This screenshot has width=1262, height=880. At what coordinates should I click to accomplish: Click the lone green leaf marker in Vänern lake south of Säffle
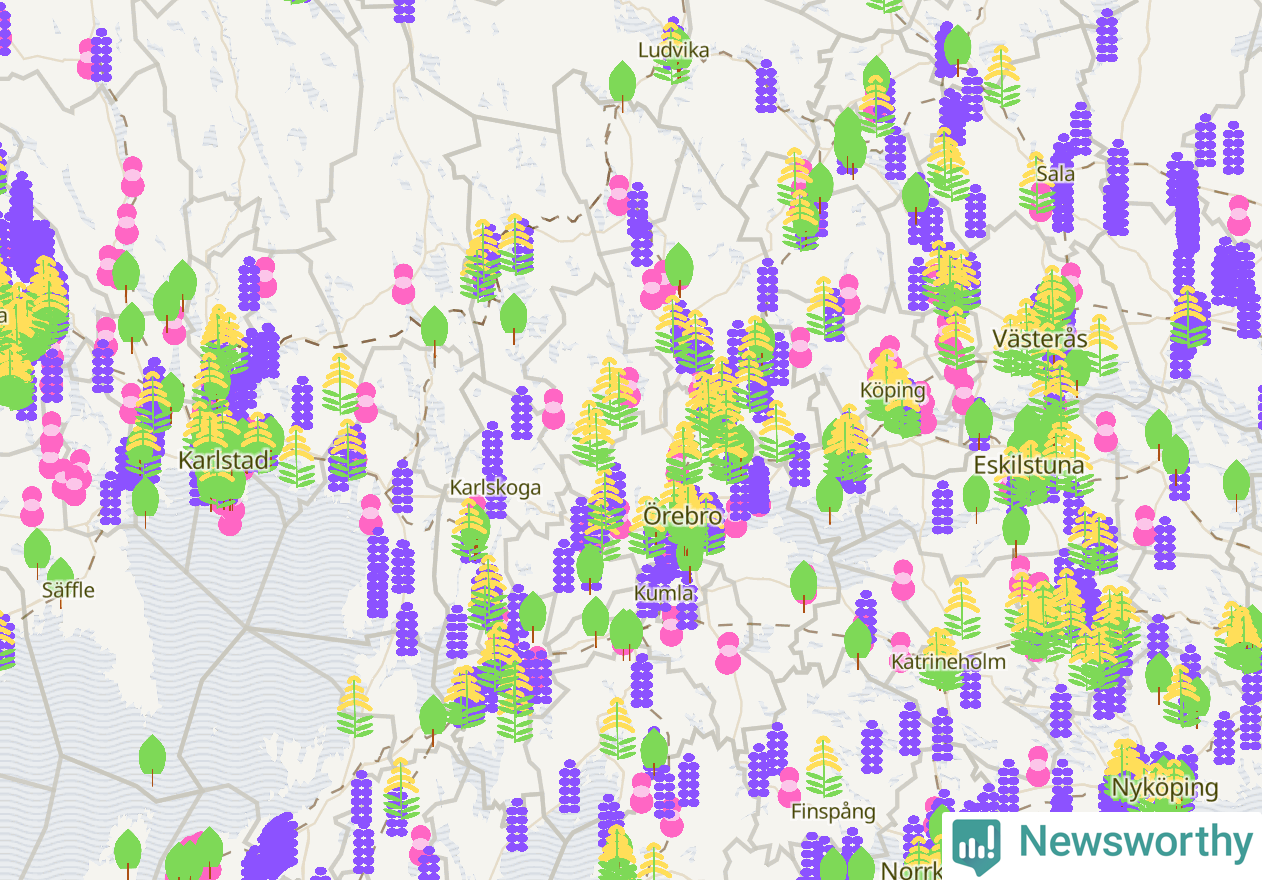152,760
